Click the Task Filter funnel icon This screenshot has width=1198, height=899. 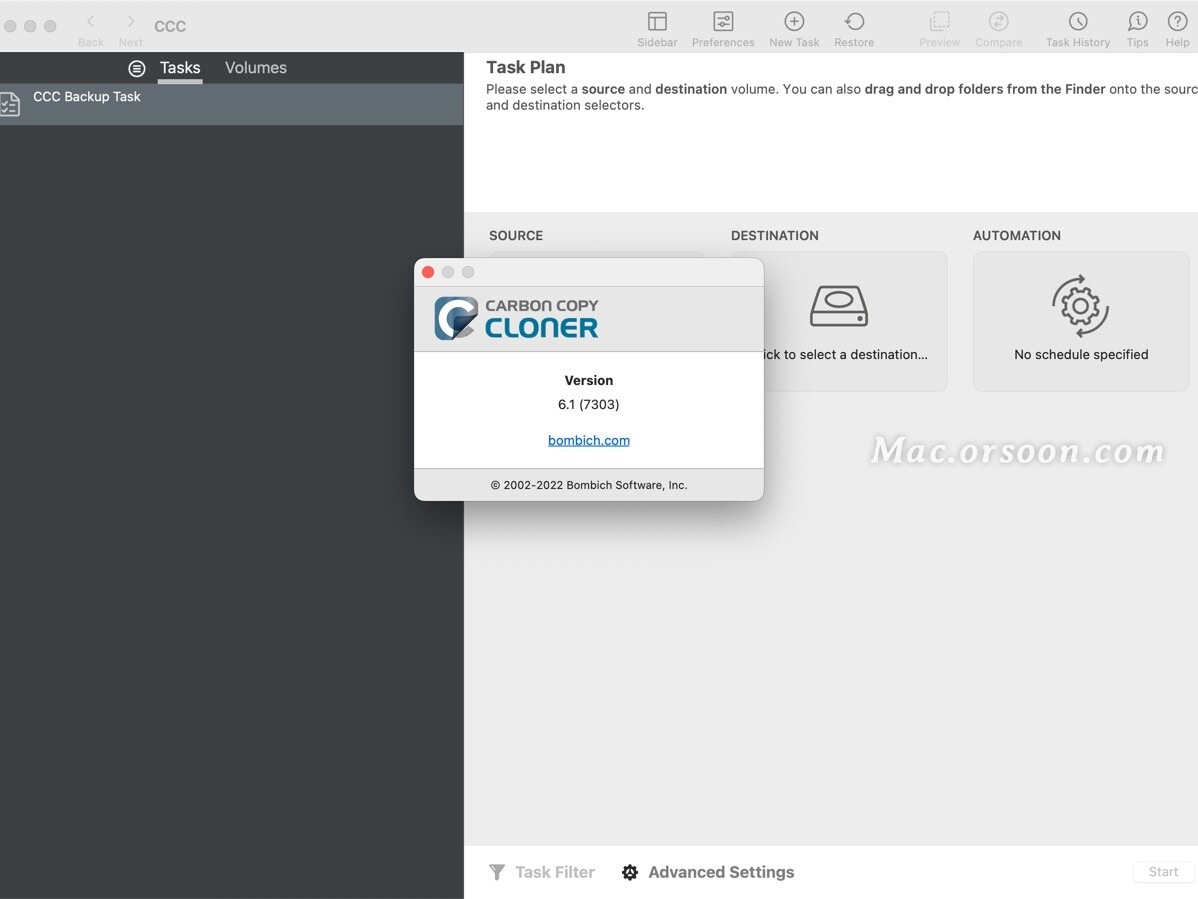point(497,872)
